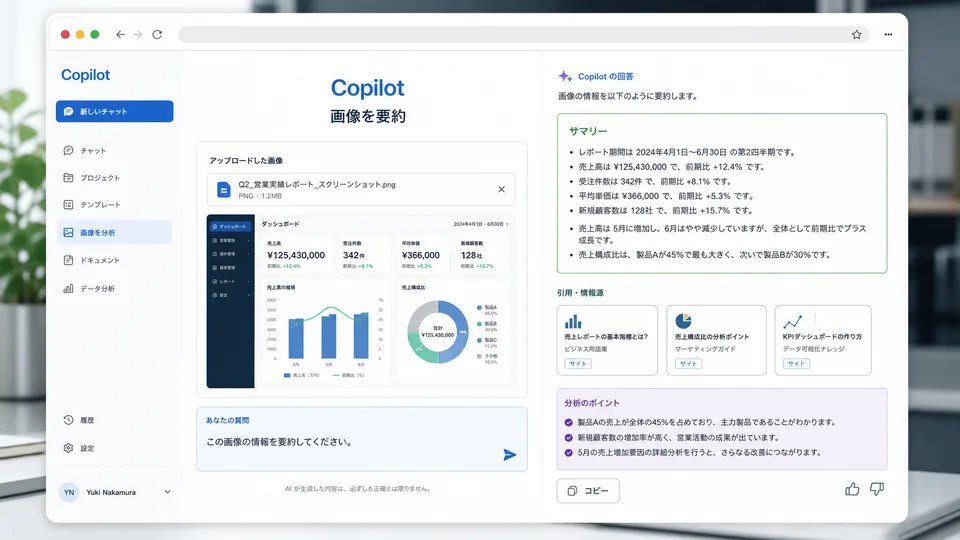Click the YN user avatar

tap(69, 492)
